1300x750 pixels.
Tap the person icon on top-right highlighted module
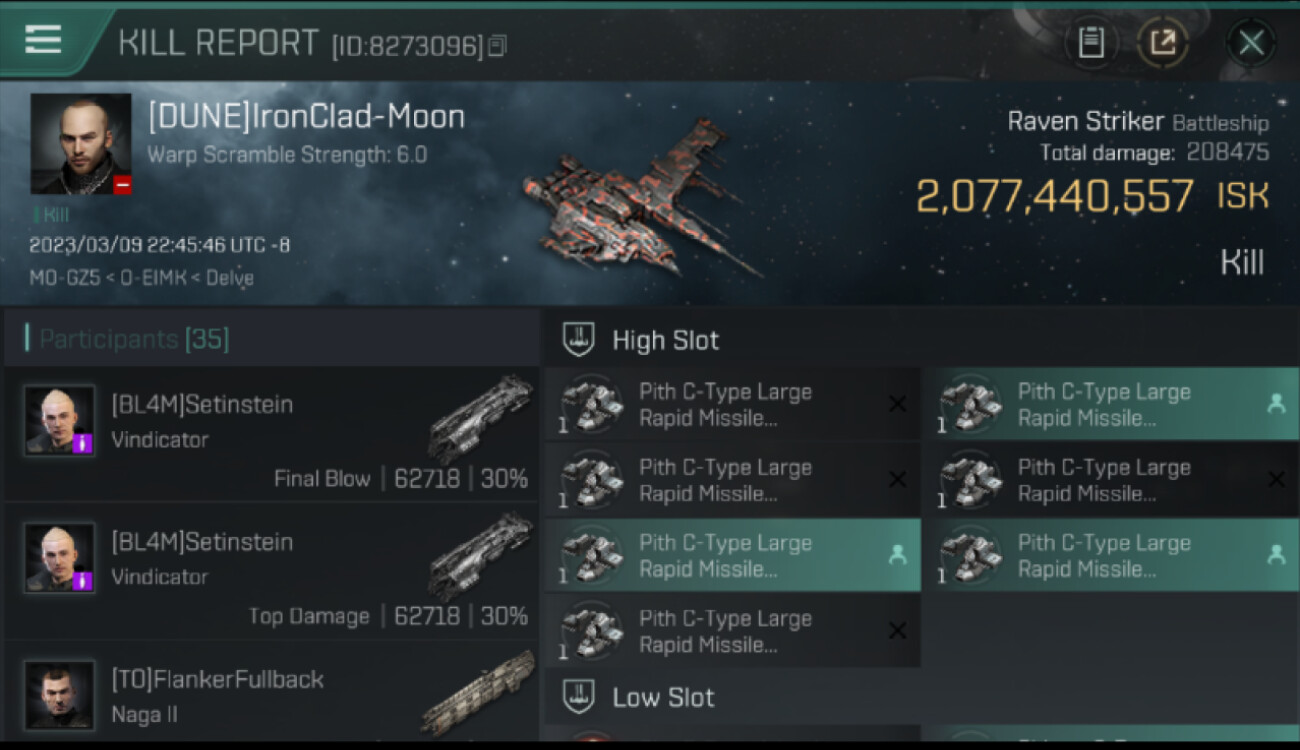[1276, 404]
